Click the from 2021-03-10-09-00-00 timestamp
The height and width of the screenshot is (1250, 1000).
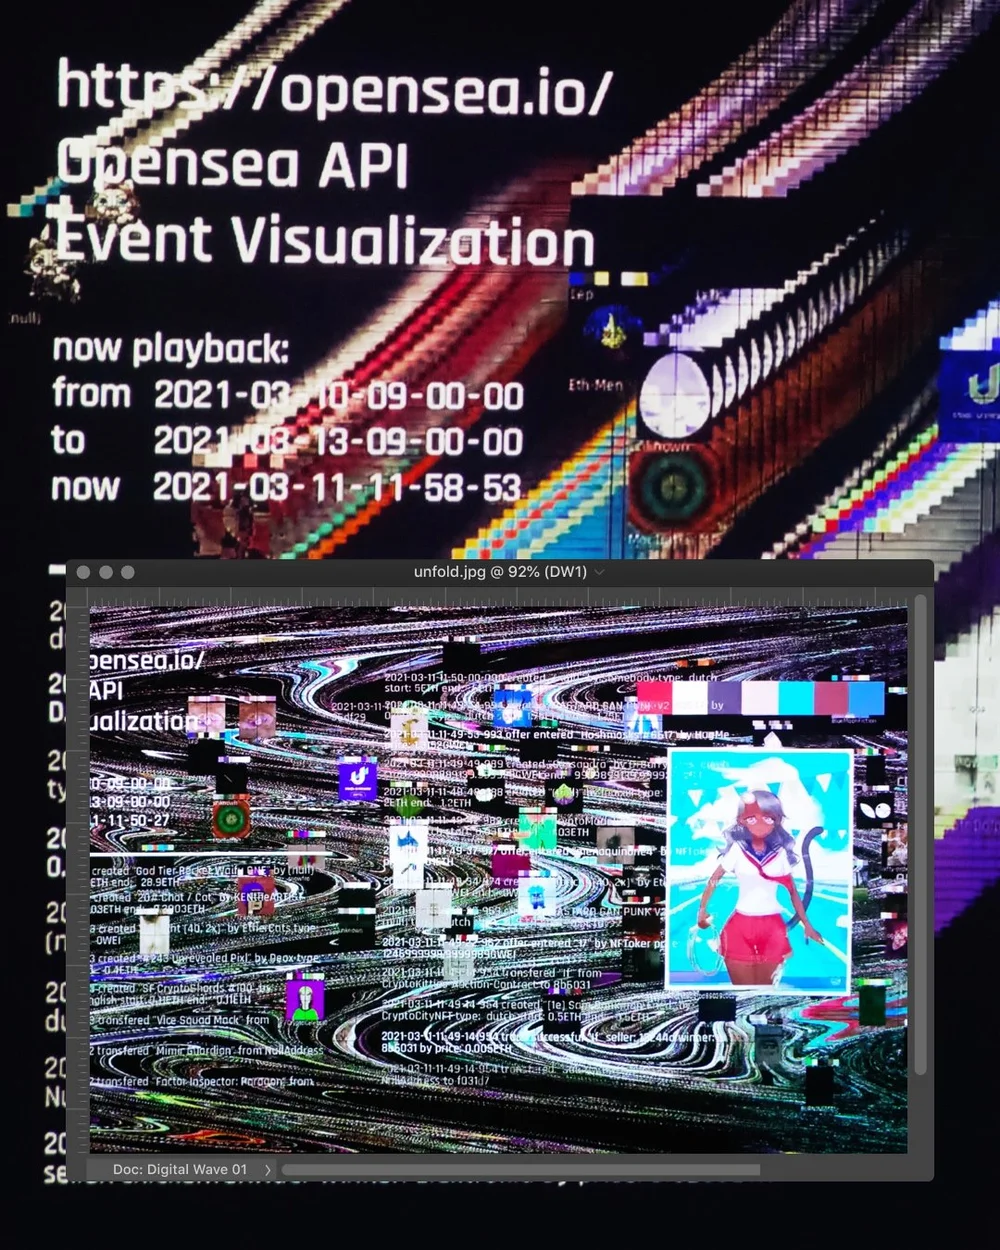coord(288,395)
